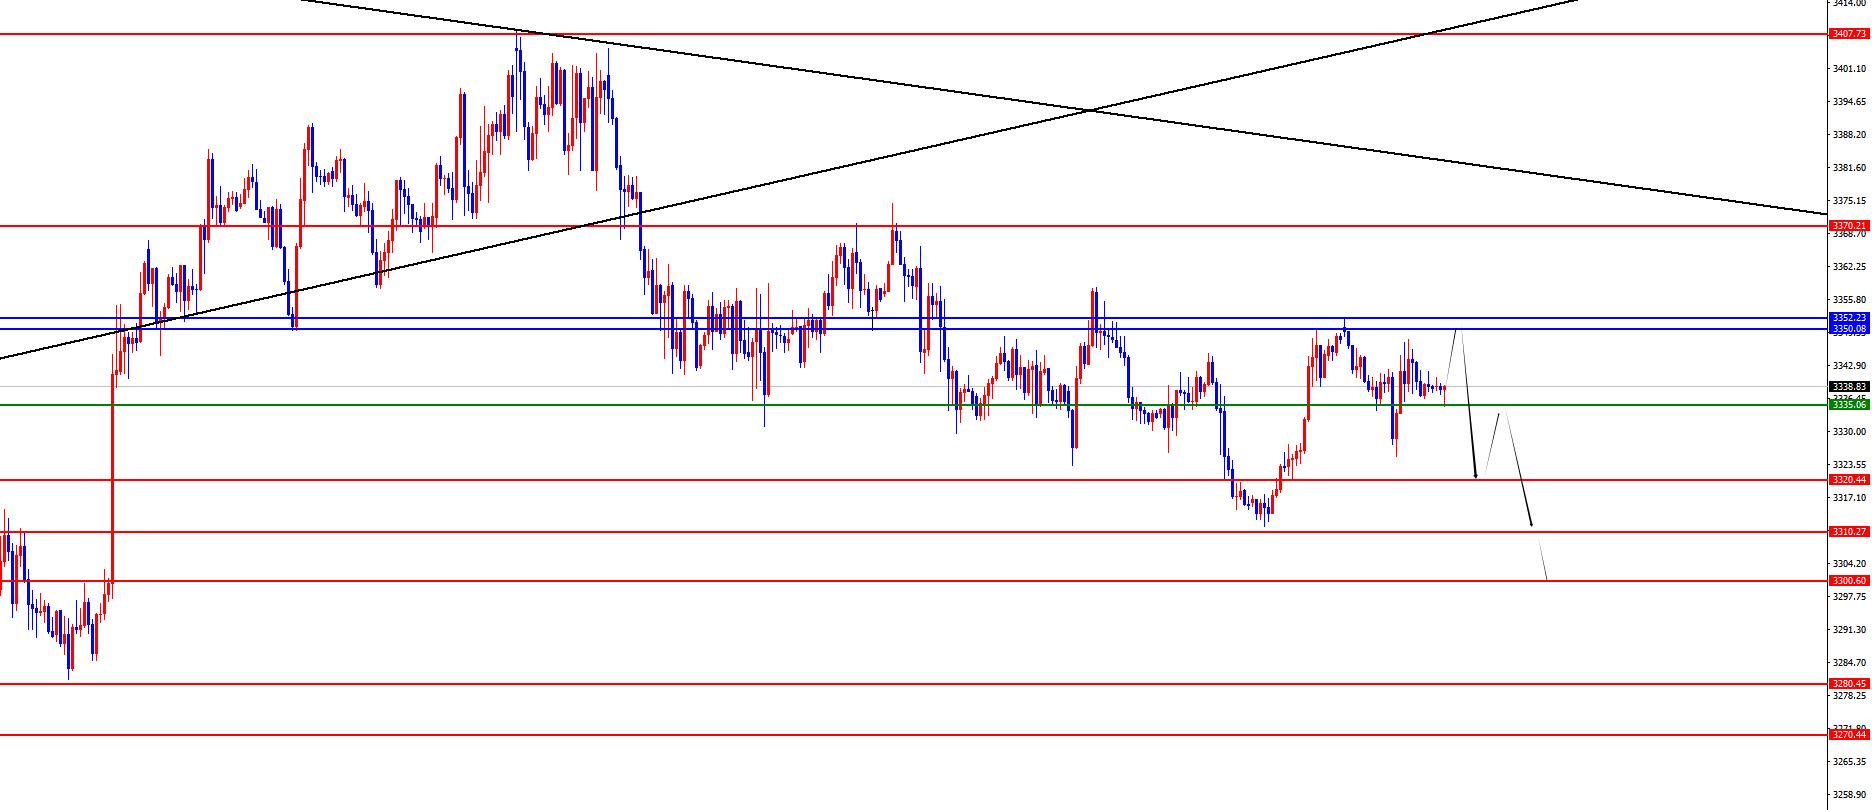Select the red 3310.27 price label
This screenshot has height=810, width=1872.
[x=1849, y=532]
